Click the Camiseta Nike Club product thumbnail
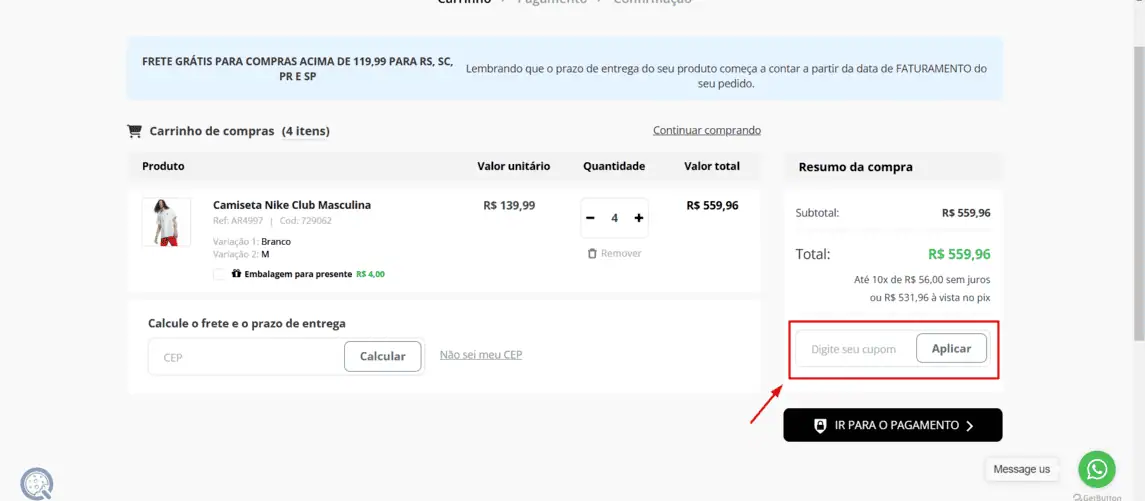 click(166, 222)
